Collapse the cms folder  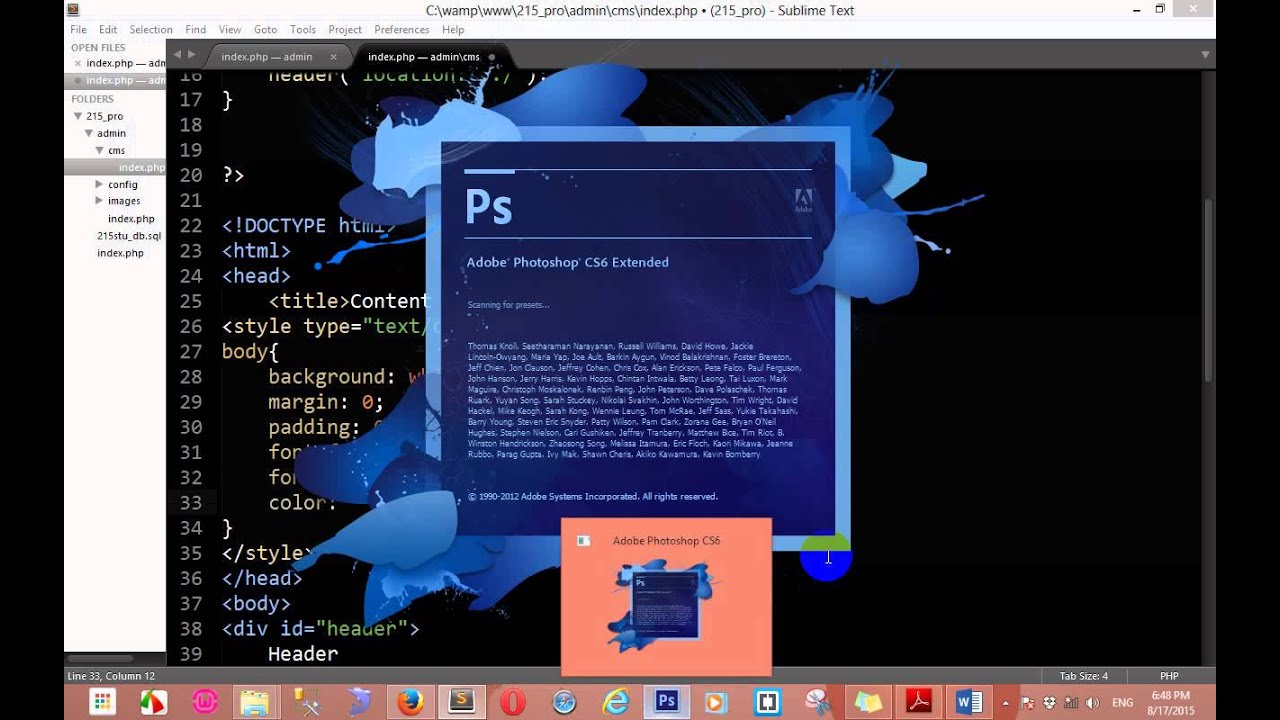[99, 150]
